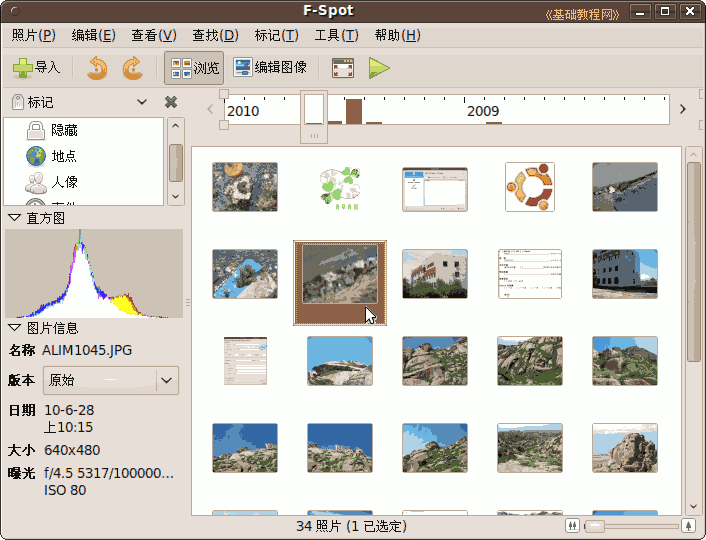Open Edit Image (编辑图像) mode
The height and width of the screenshot is (540, 706).
coord(270,68)
